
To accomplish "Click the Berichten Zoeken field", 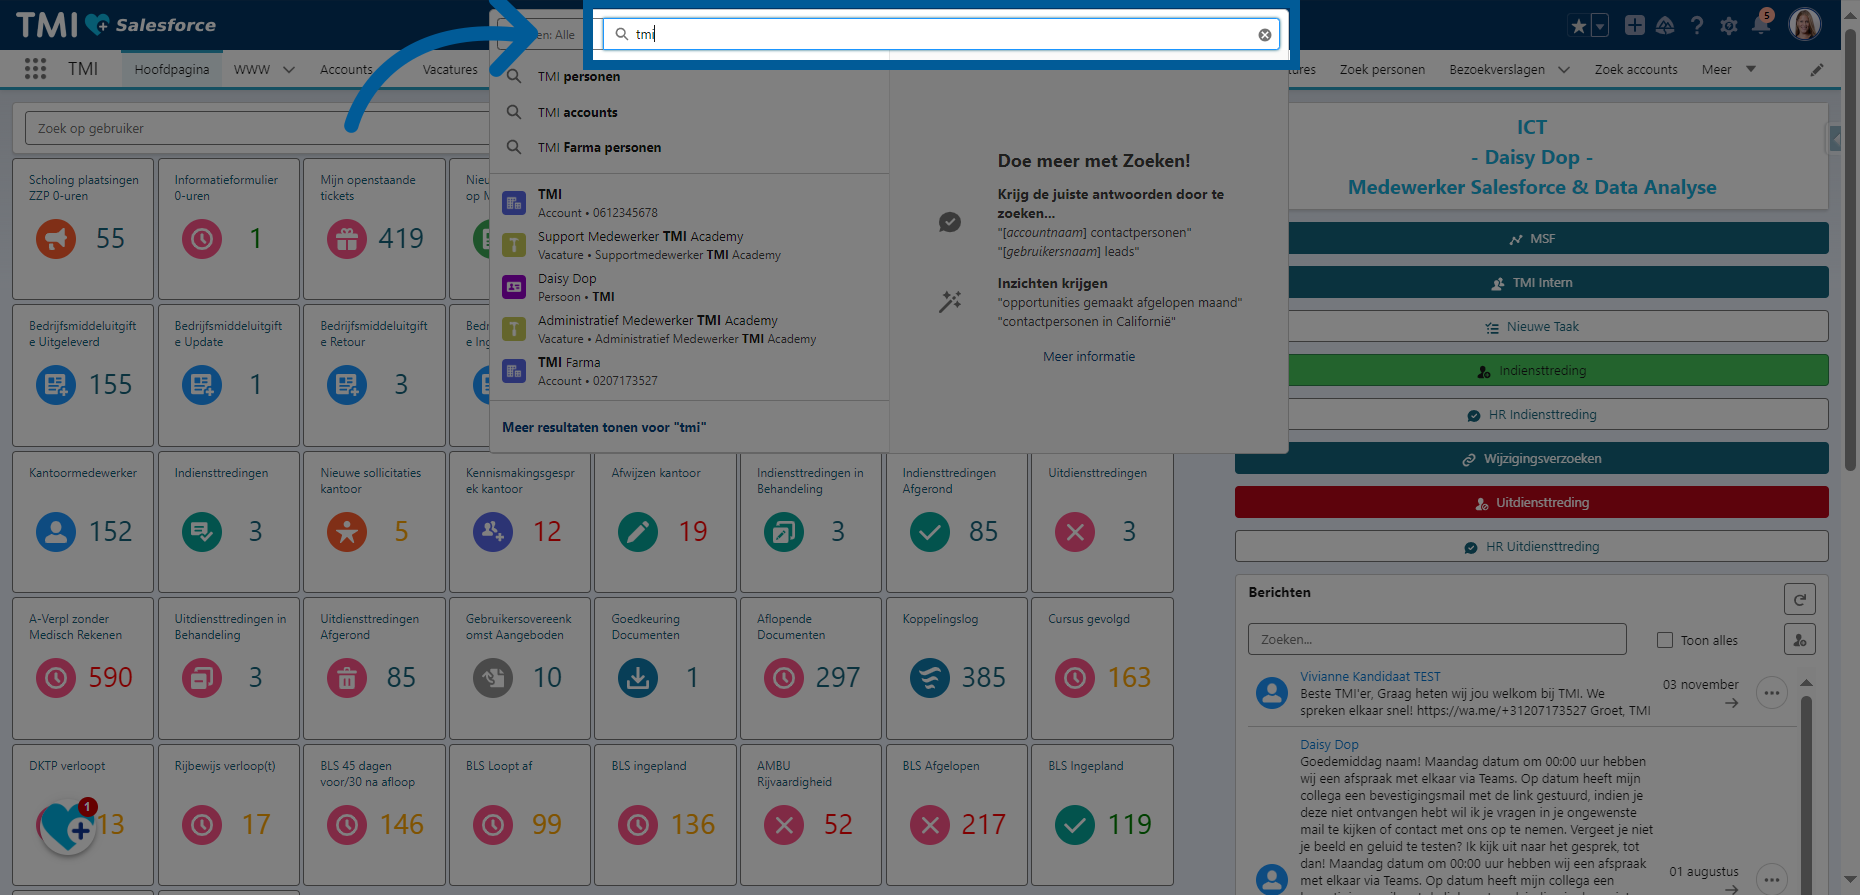I will pyautogui.click(x=1437, y=639).
